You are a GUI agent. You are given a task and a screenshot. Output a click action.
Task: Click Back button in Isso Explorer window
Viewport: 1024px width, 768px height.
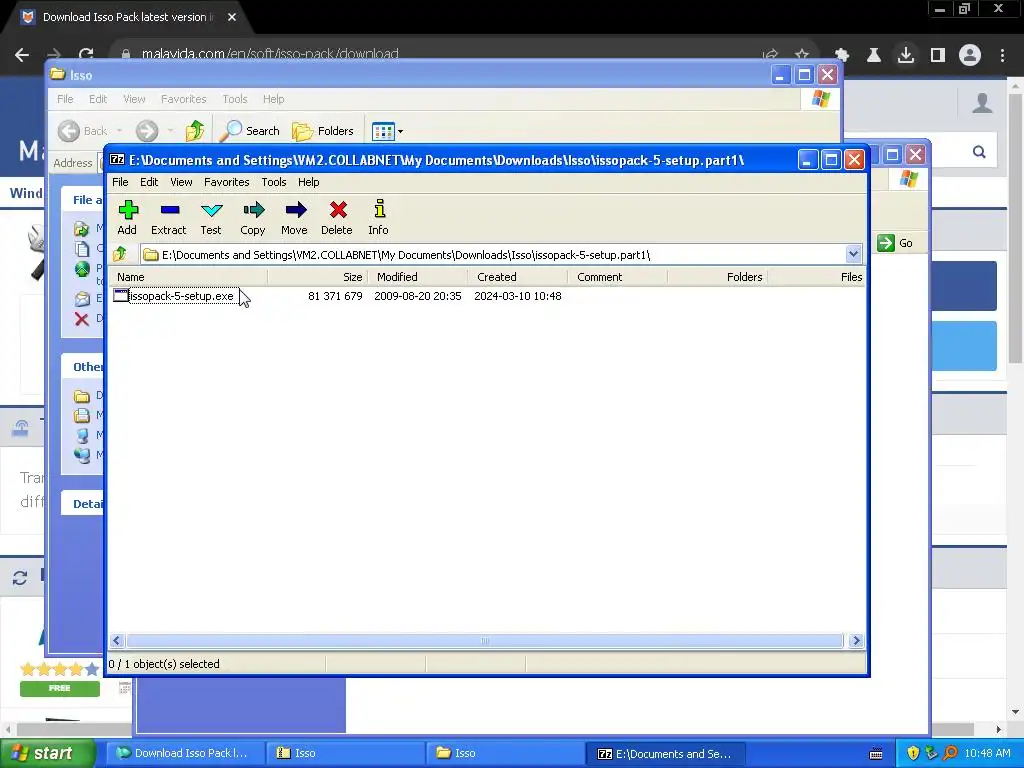(83, 131)
